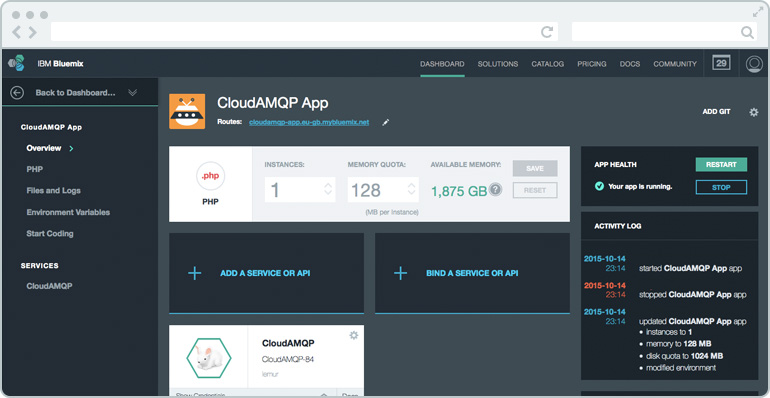The image size is (770, 398).
Task: Expand the double chevron next to Back to Dashboard
Action: click(132, 92)
